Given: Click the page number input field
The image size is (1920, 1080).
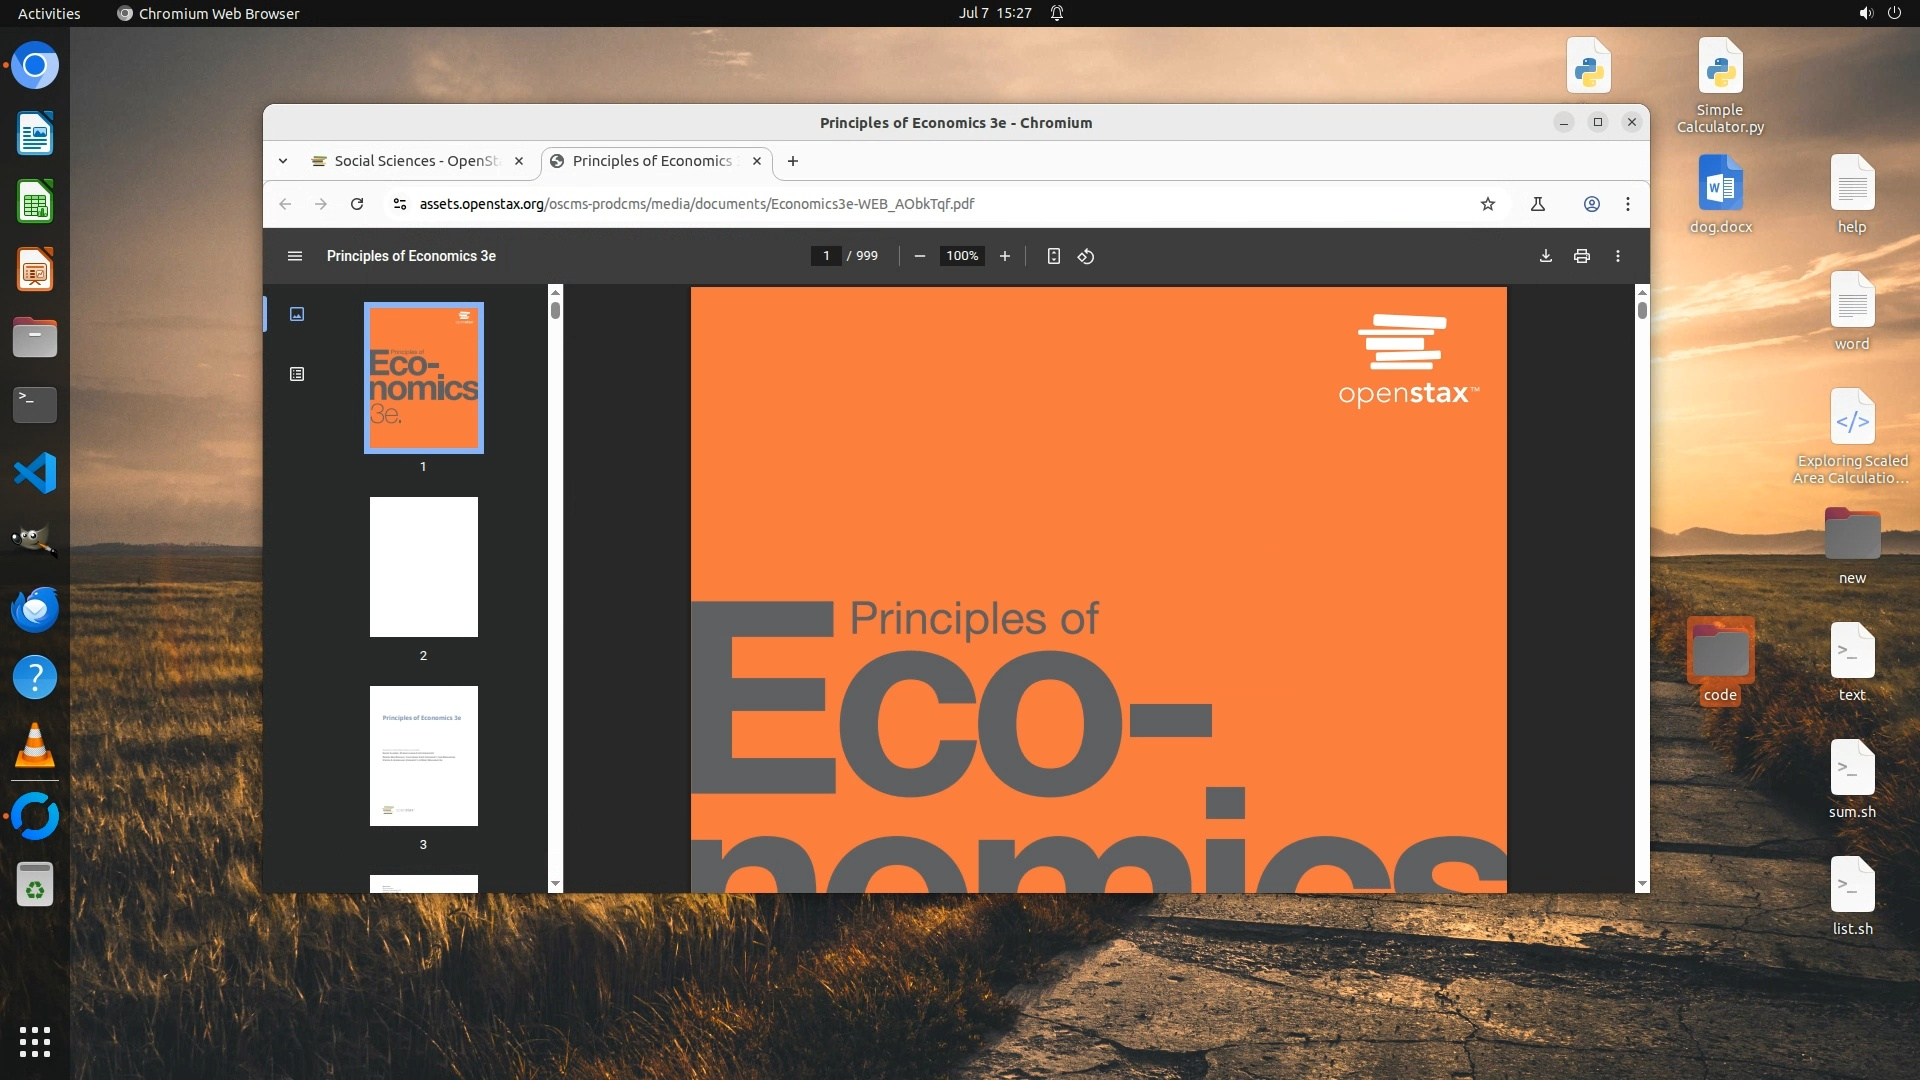Looking at the screenshot, I should [826, 256].
